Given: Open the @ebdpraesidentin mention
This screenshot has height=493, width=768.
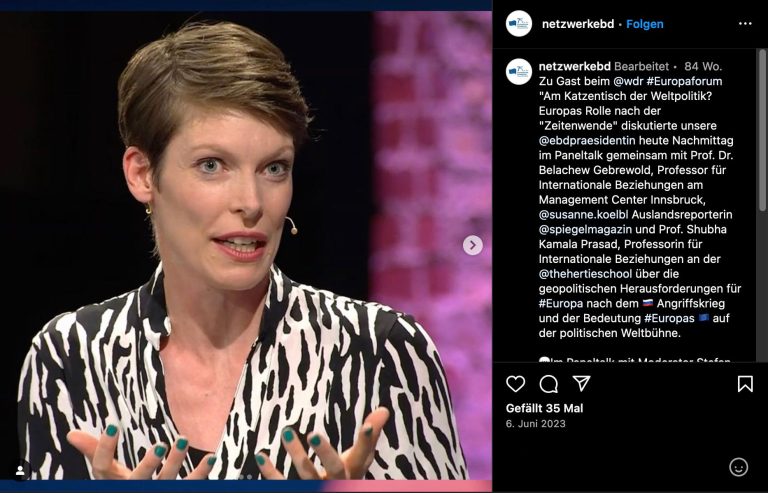Looking at the screenshot, I should pyautogui.click(x=587, y=141).
